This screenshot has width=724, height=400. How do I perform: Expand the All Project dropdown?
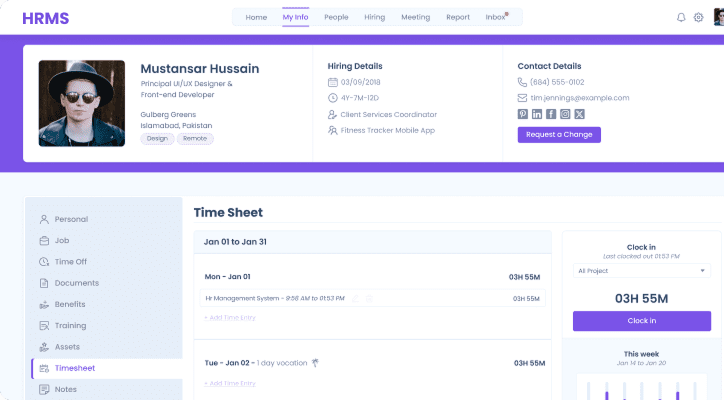pos(642,270)
